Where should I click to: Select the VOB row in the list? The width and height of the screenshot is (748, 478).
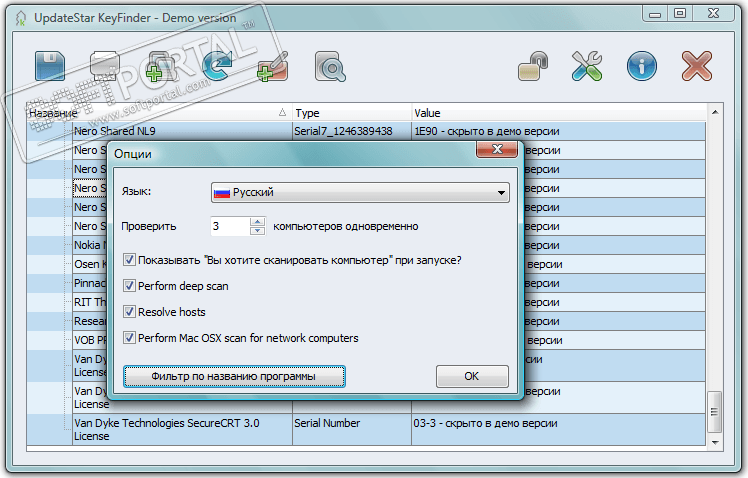[90, 340]
